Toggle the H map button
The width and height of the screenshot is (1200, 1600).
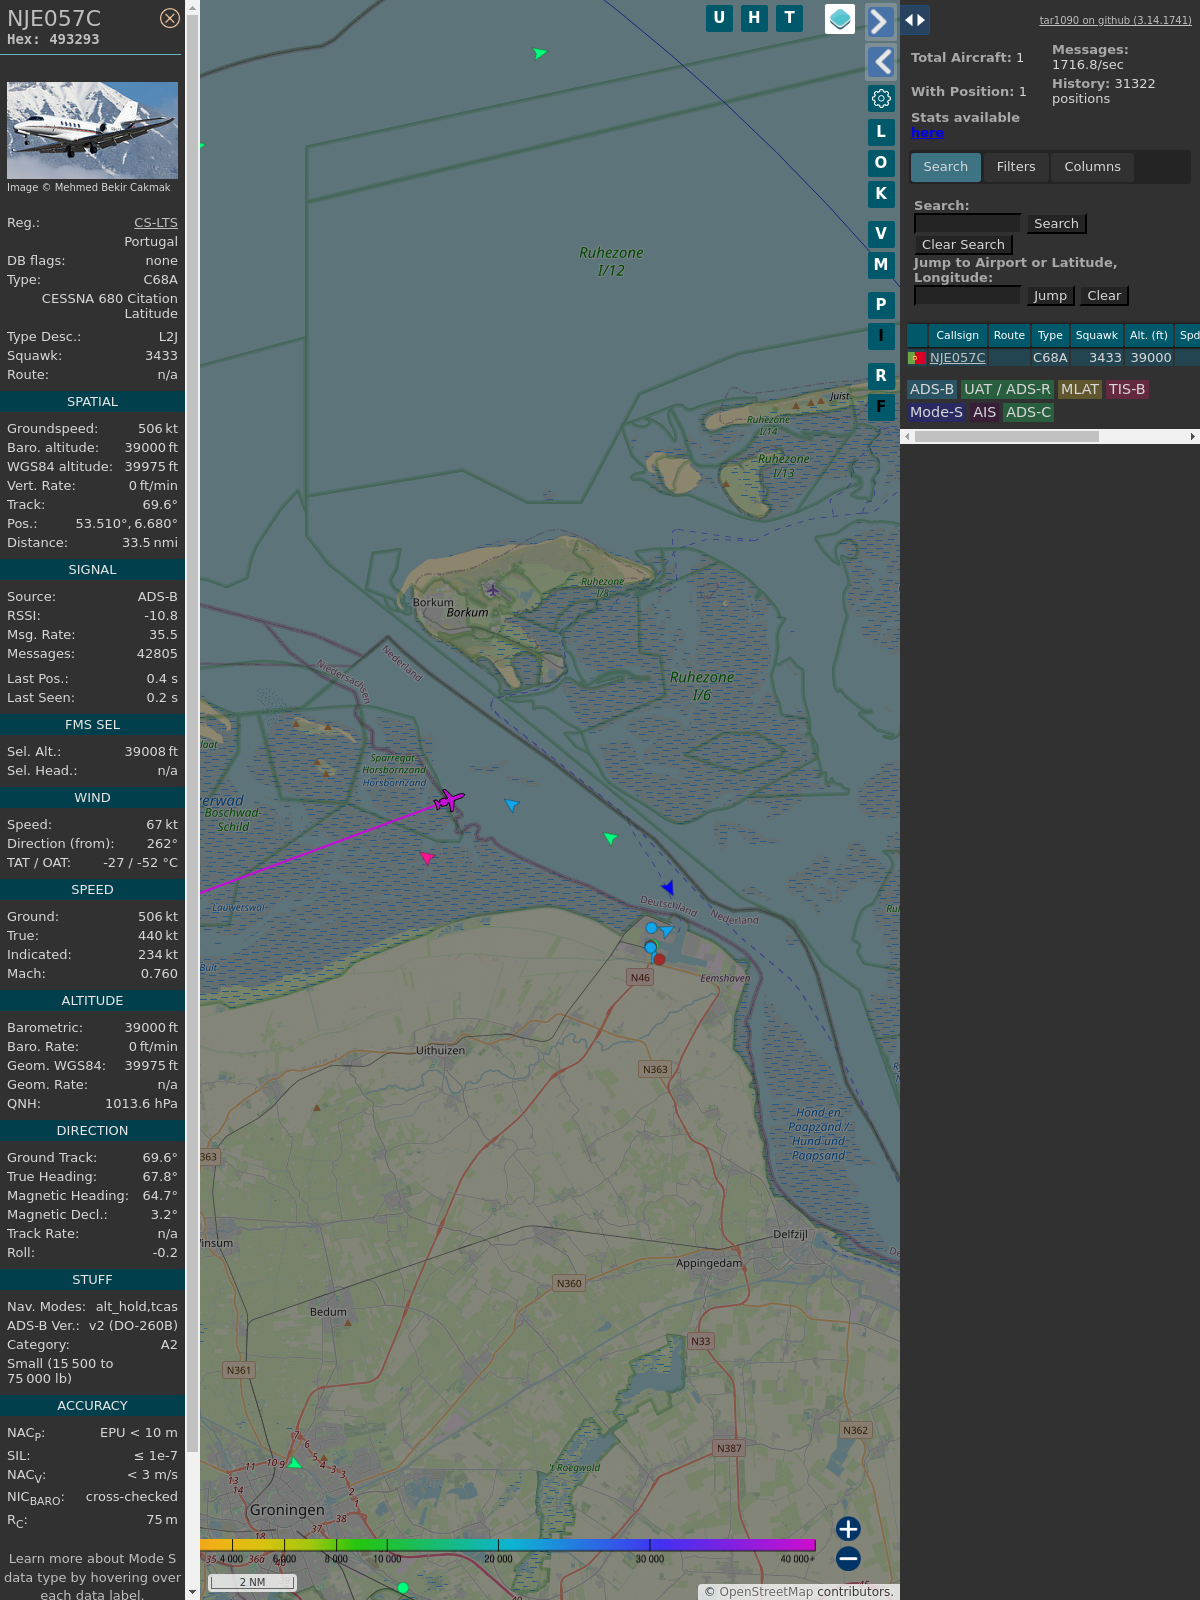pyautogui.click(x=754, y=18)
